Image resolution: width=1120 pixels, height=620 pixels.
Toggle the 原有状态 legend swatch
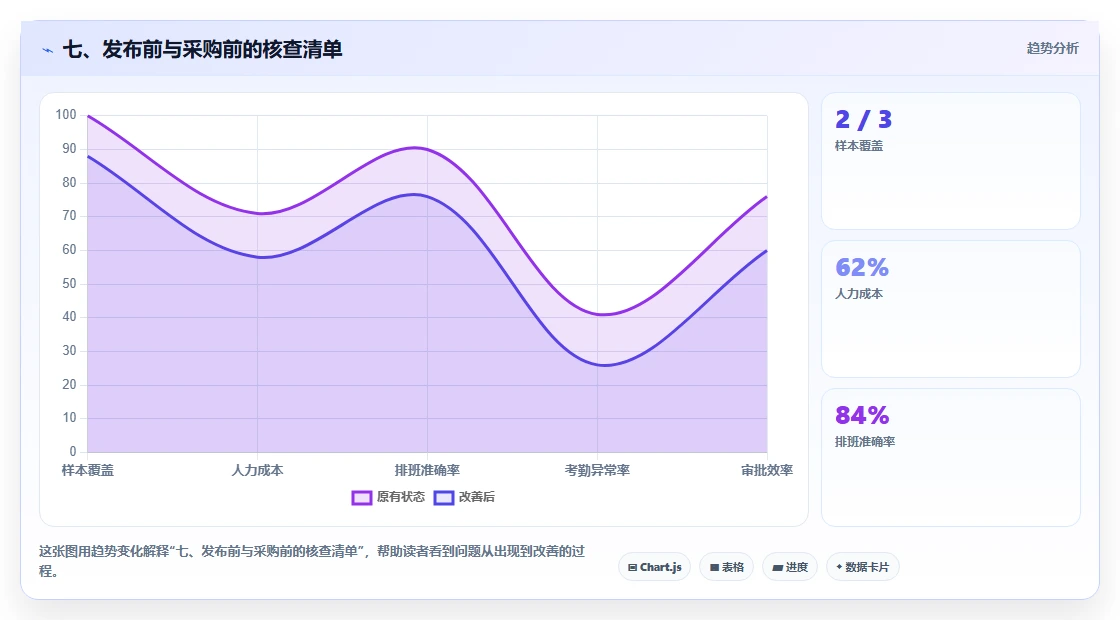(361, 498)
